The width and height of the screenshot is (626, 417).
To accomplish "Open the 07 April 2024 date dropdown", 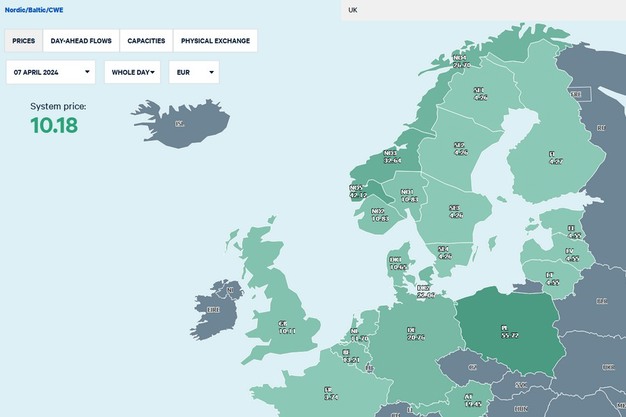I will click(51, 72).
